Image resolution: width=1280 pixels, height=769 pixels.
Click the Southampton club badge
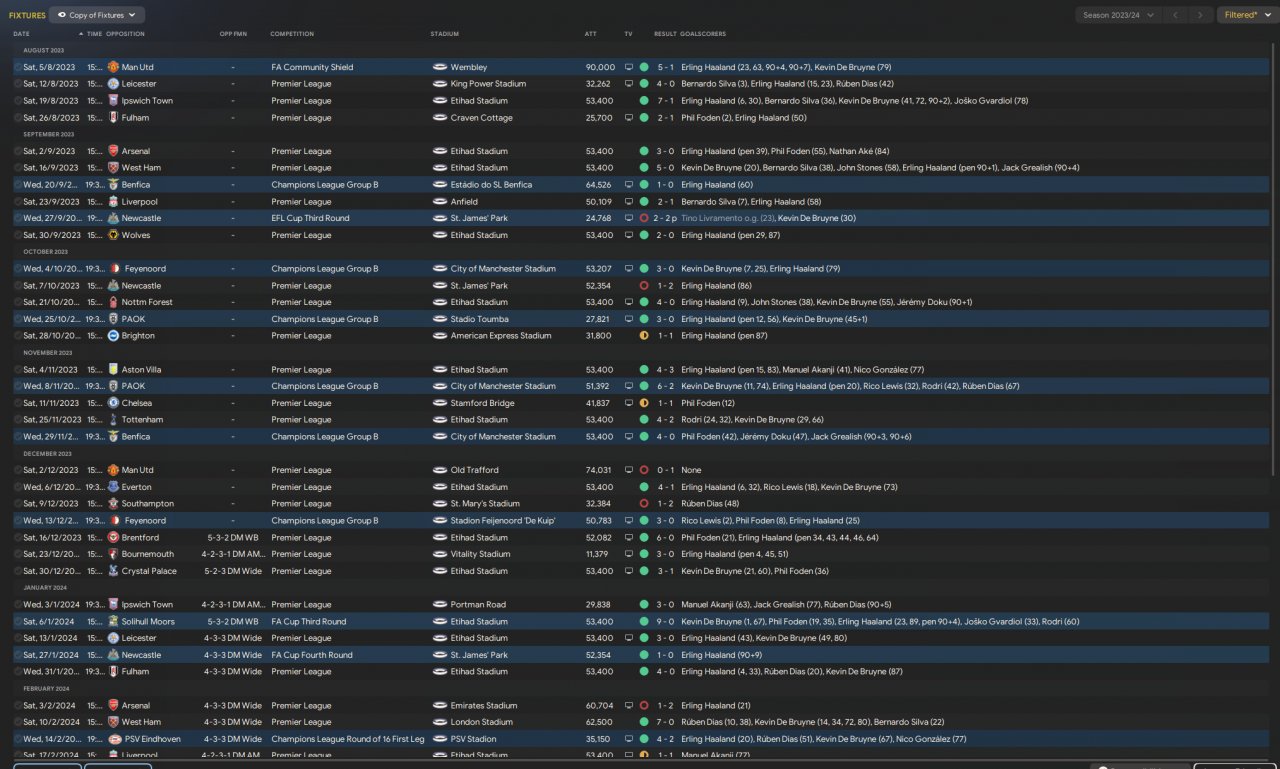click(113, 504)
